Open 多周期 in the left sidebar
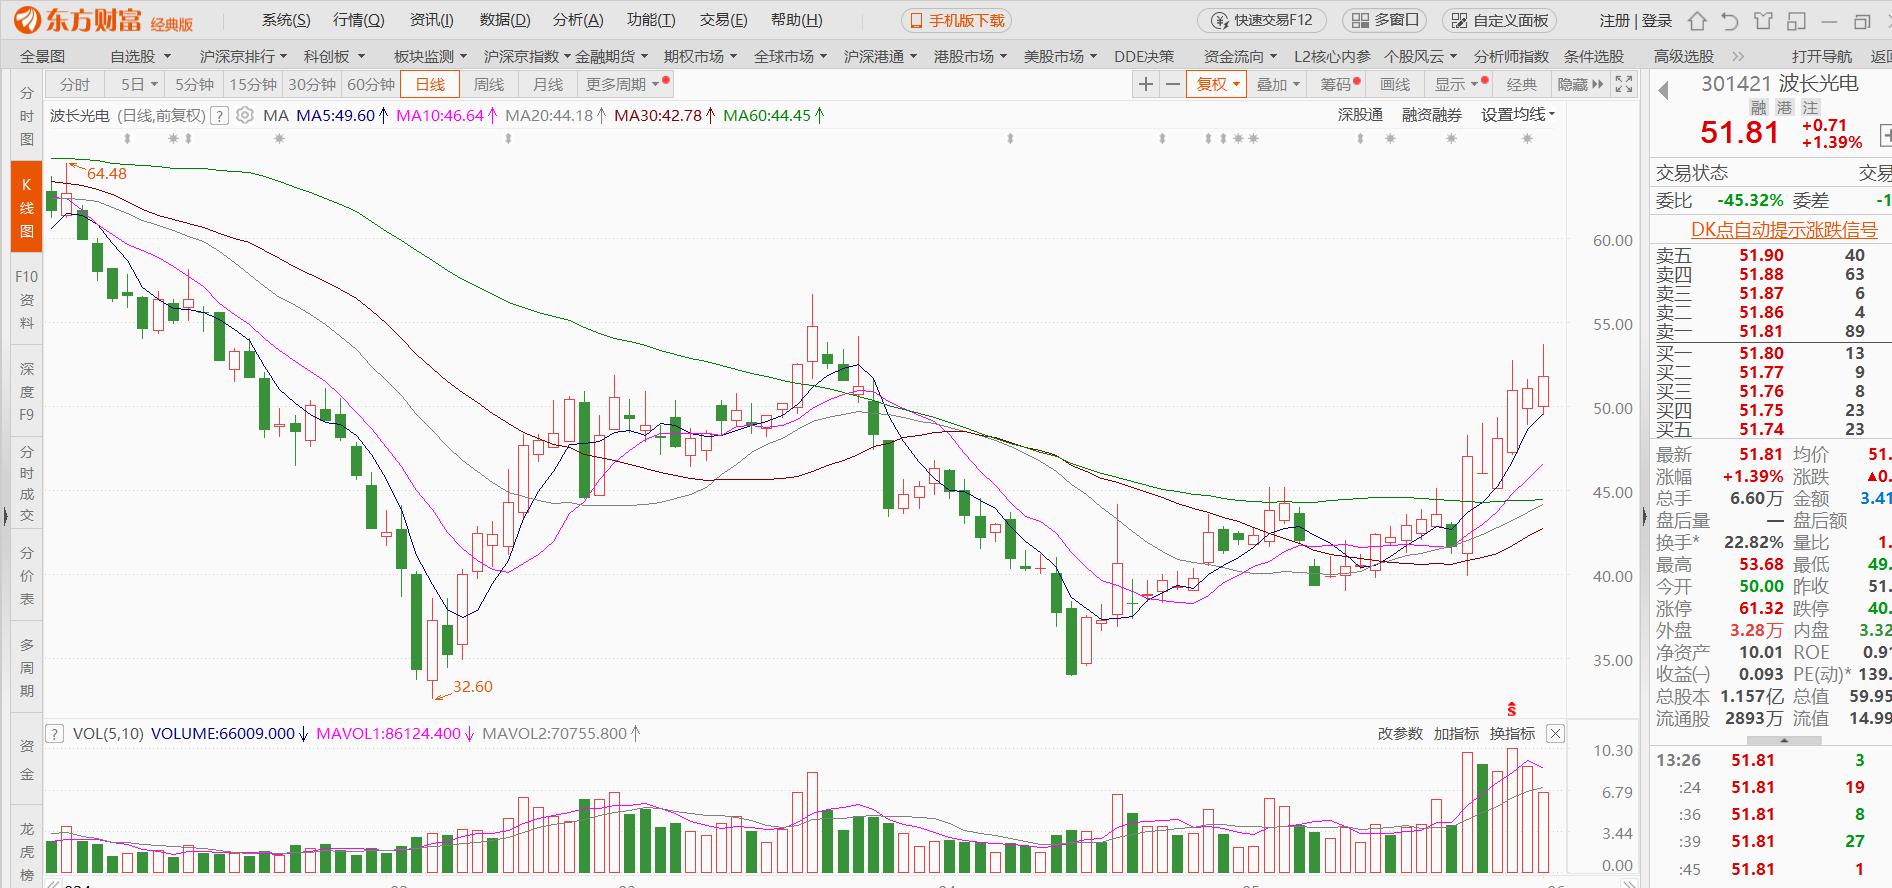 click(x=27, y=667)
